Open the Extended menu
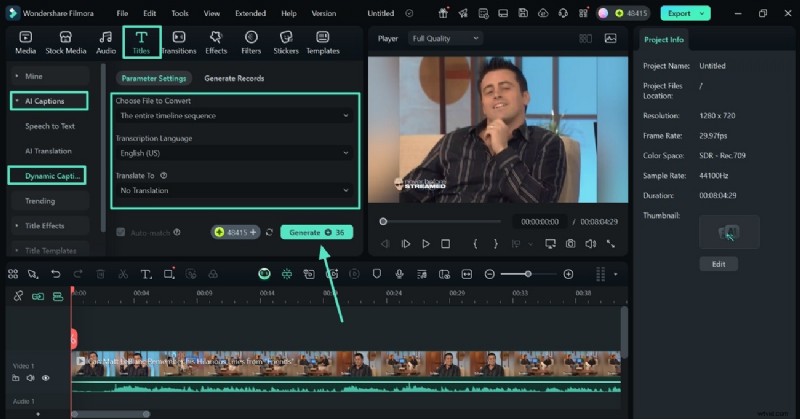Screen dimensions: 800x419 [x=250, y=14]
